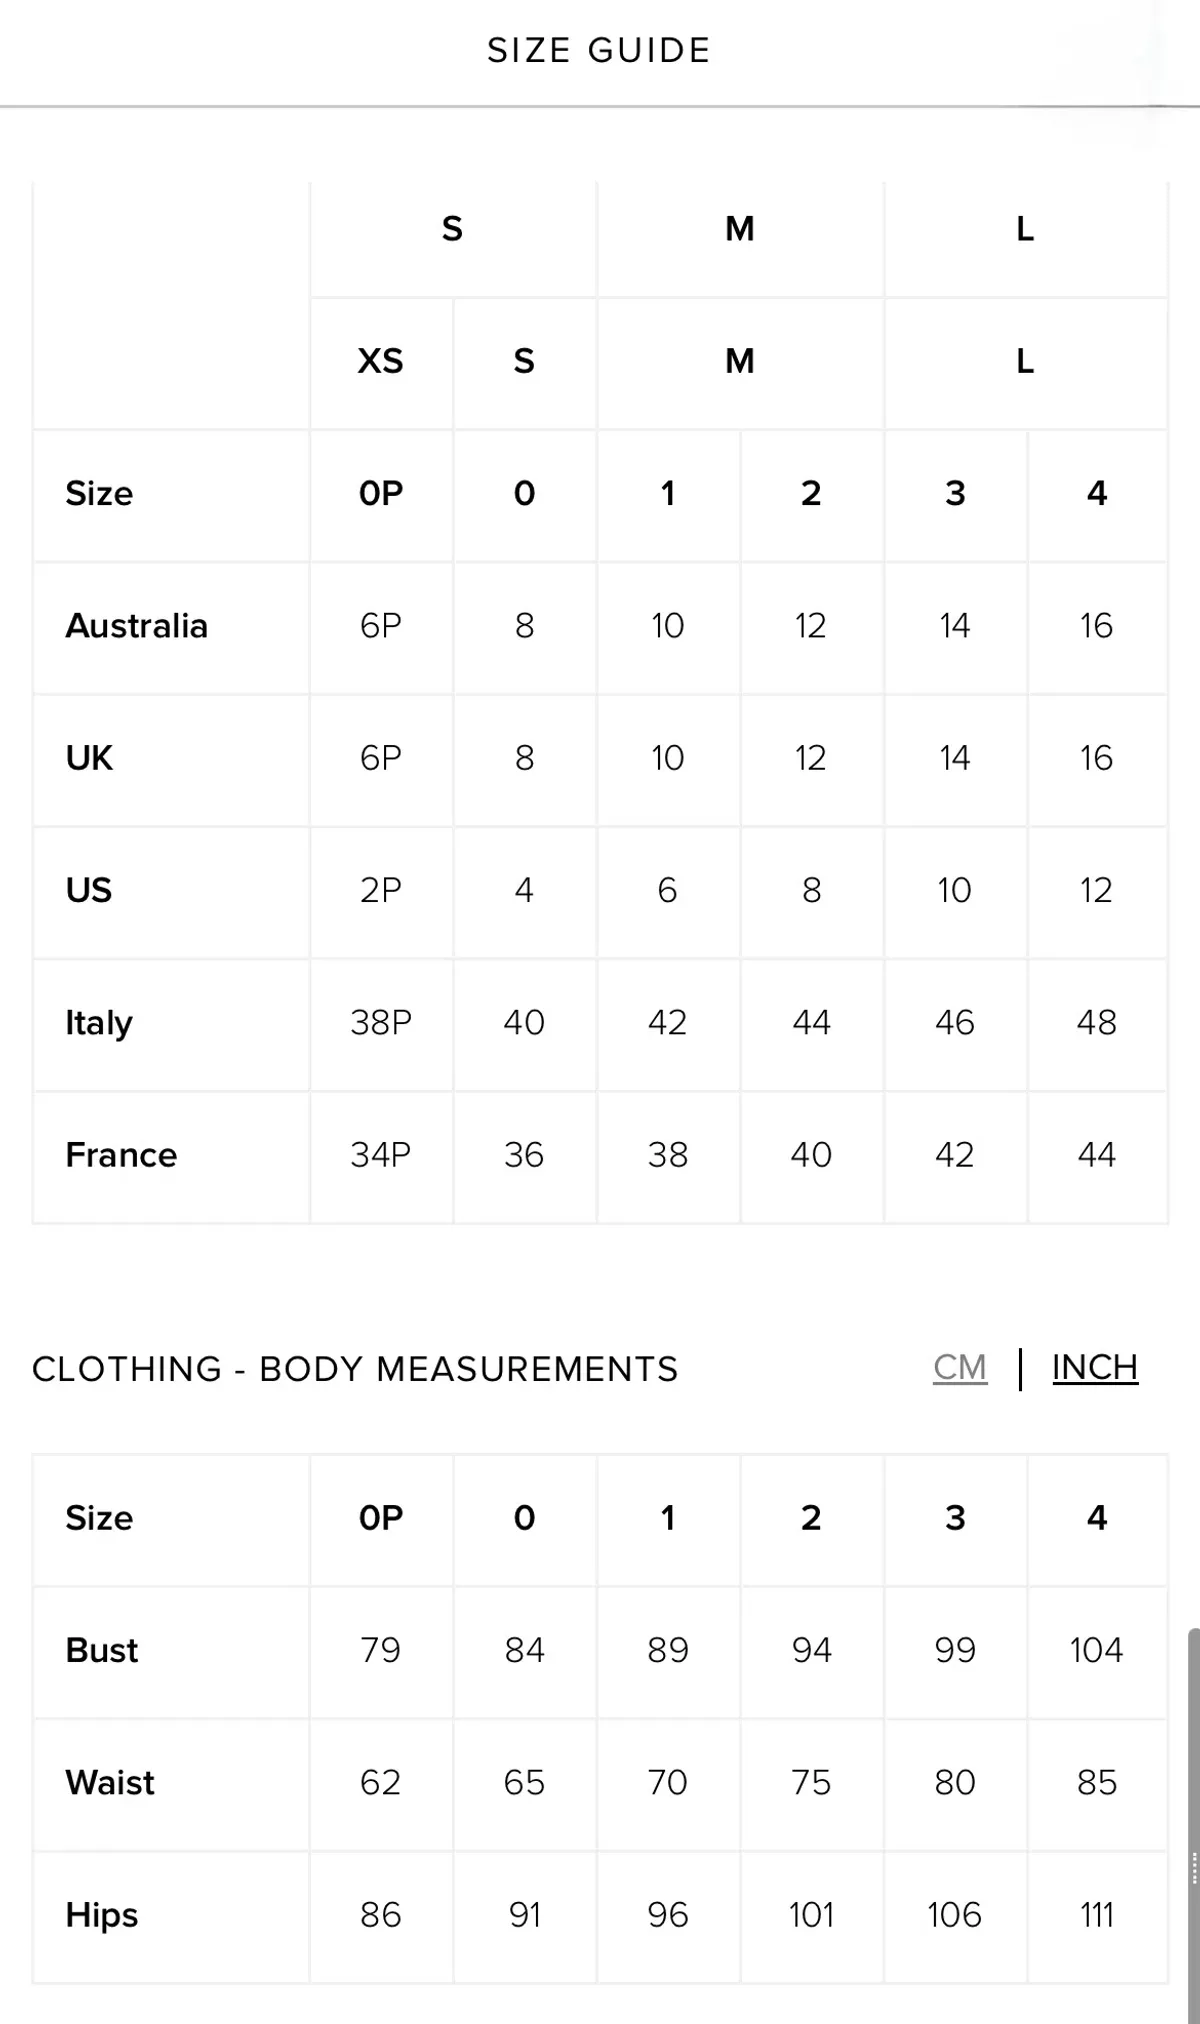Click the Clothing - Body Measurements heading

pos(355,1369)
